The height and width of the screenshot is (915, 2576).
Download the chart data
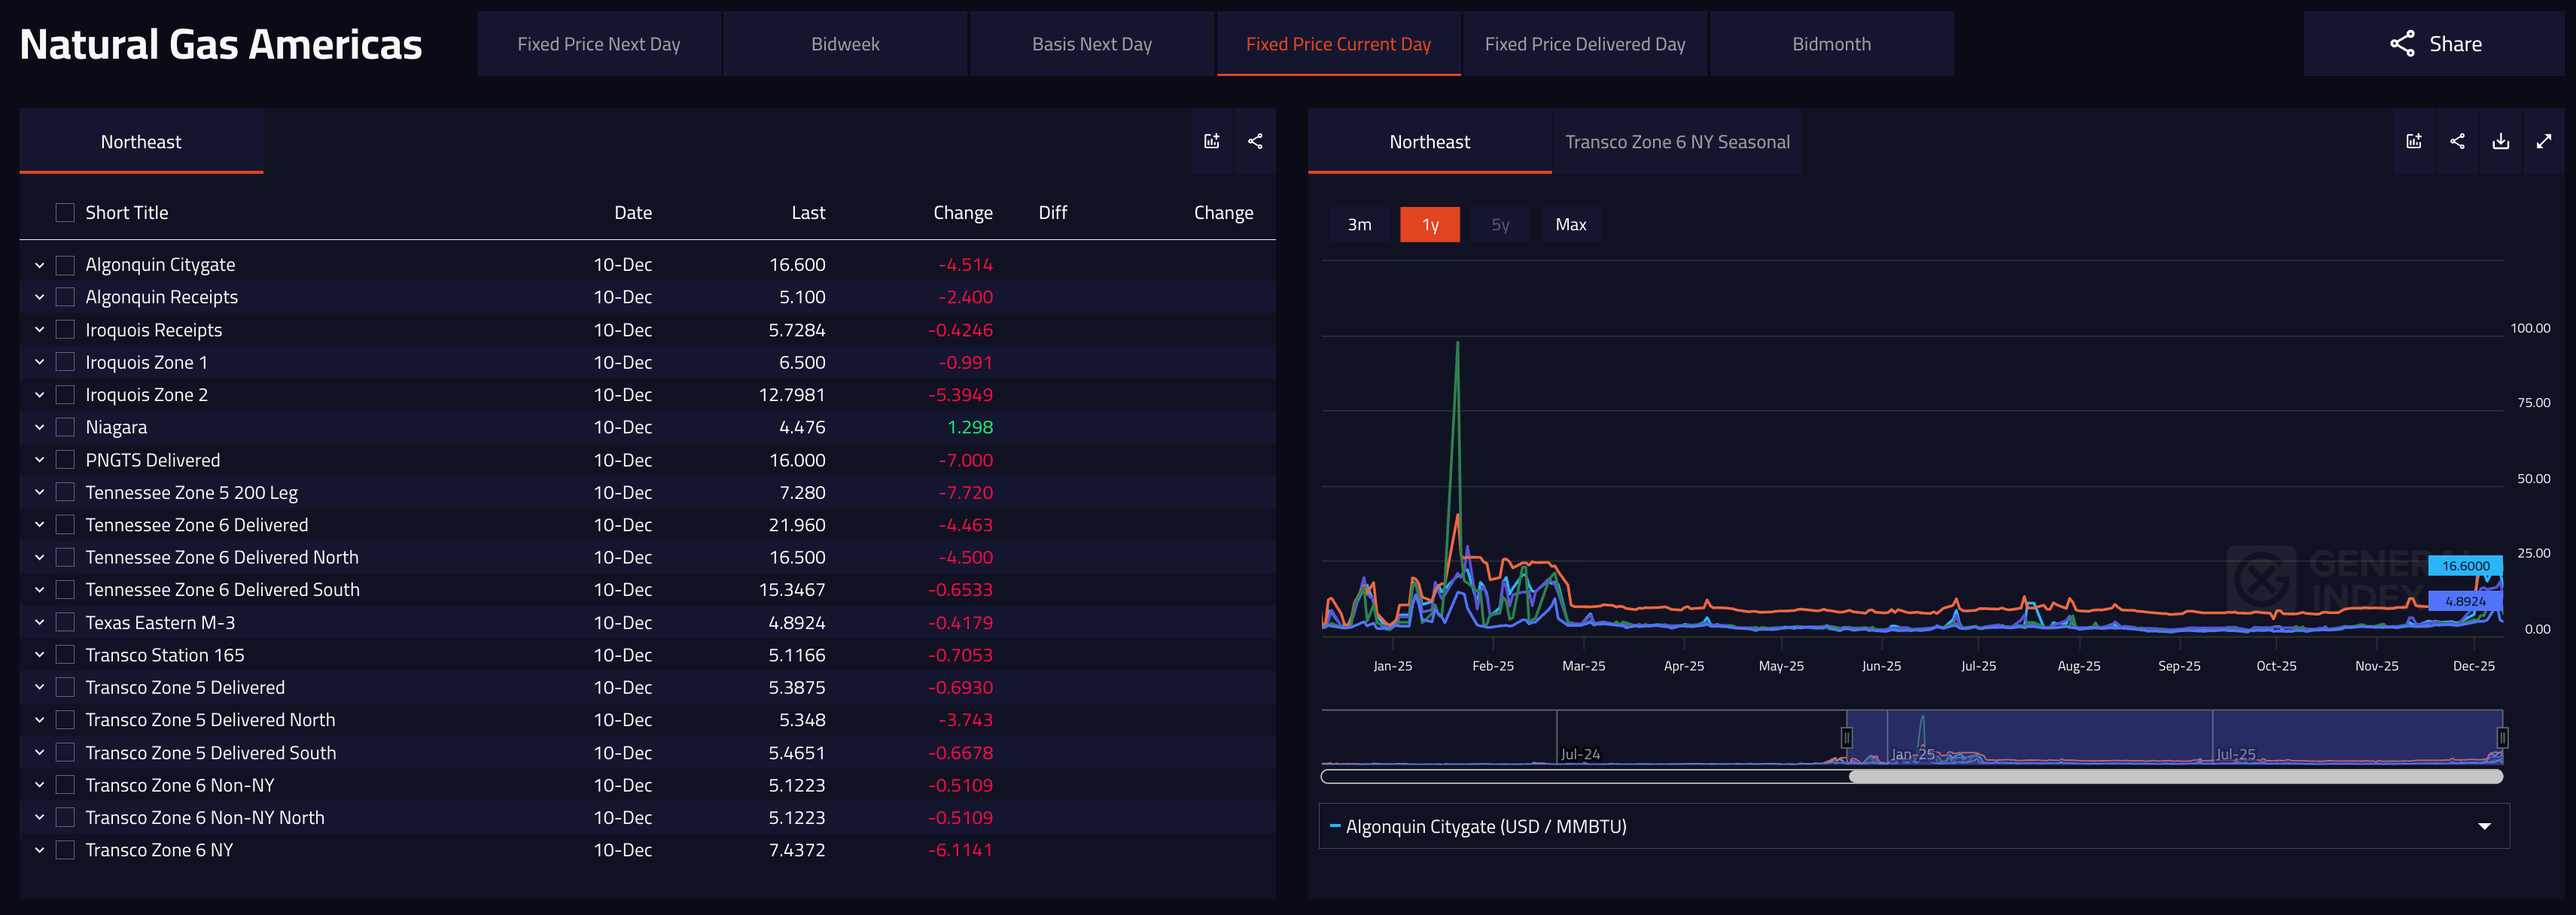tap(2500, 141)
